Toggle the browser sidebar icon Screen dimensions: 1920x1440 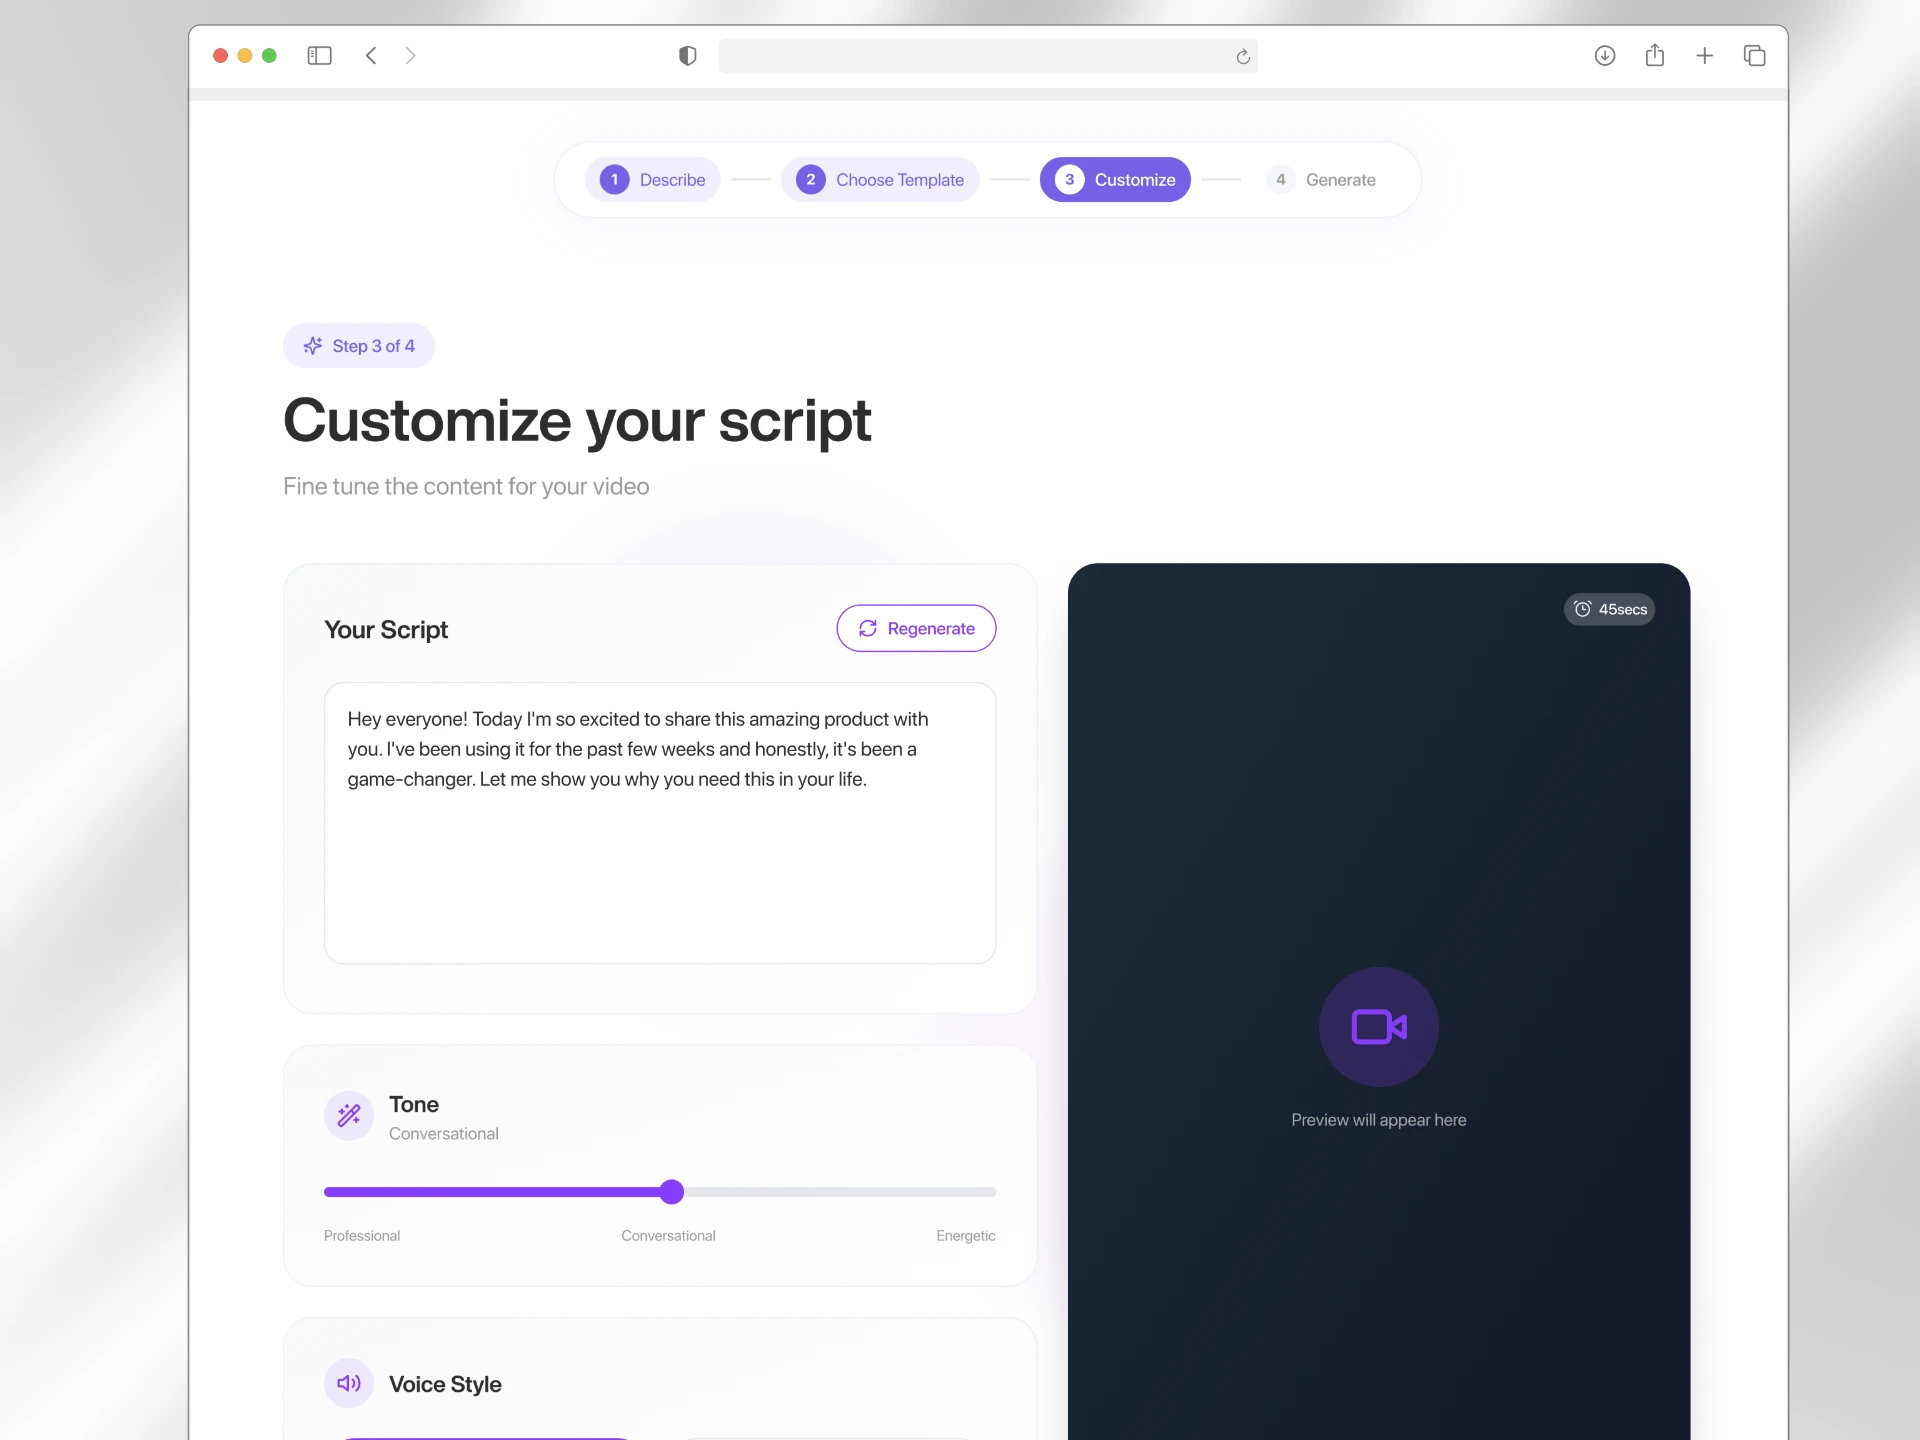319,56
